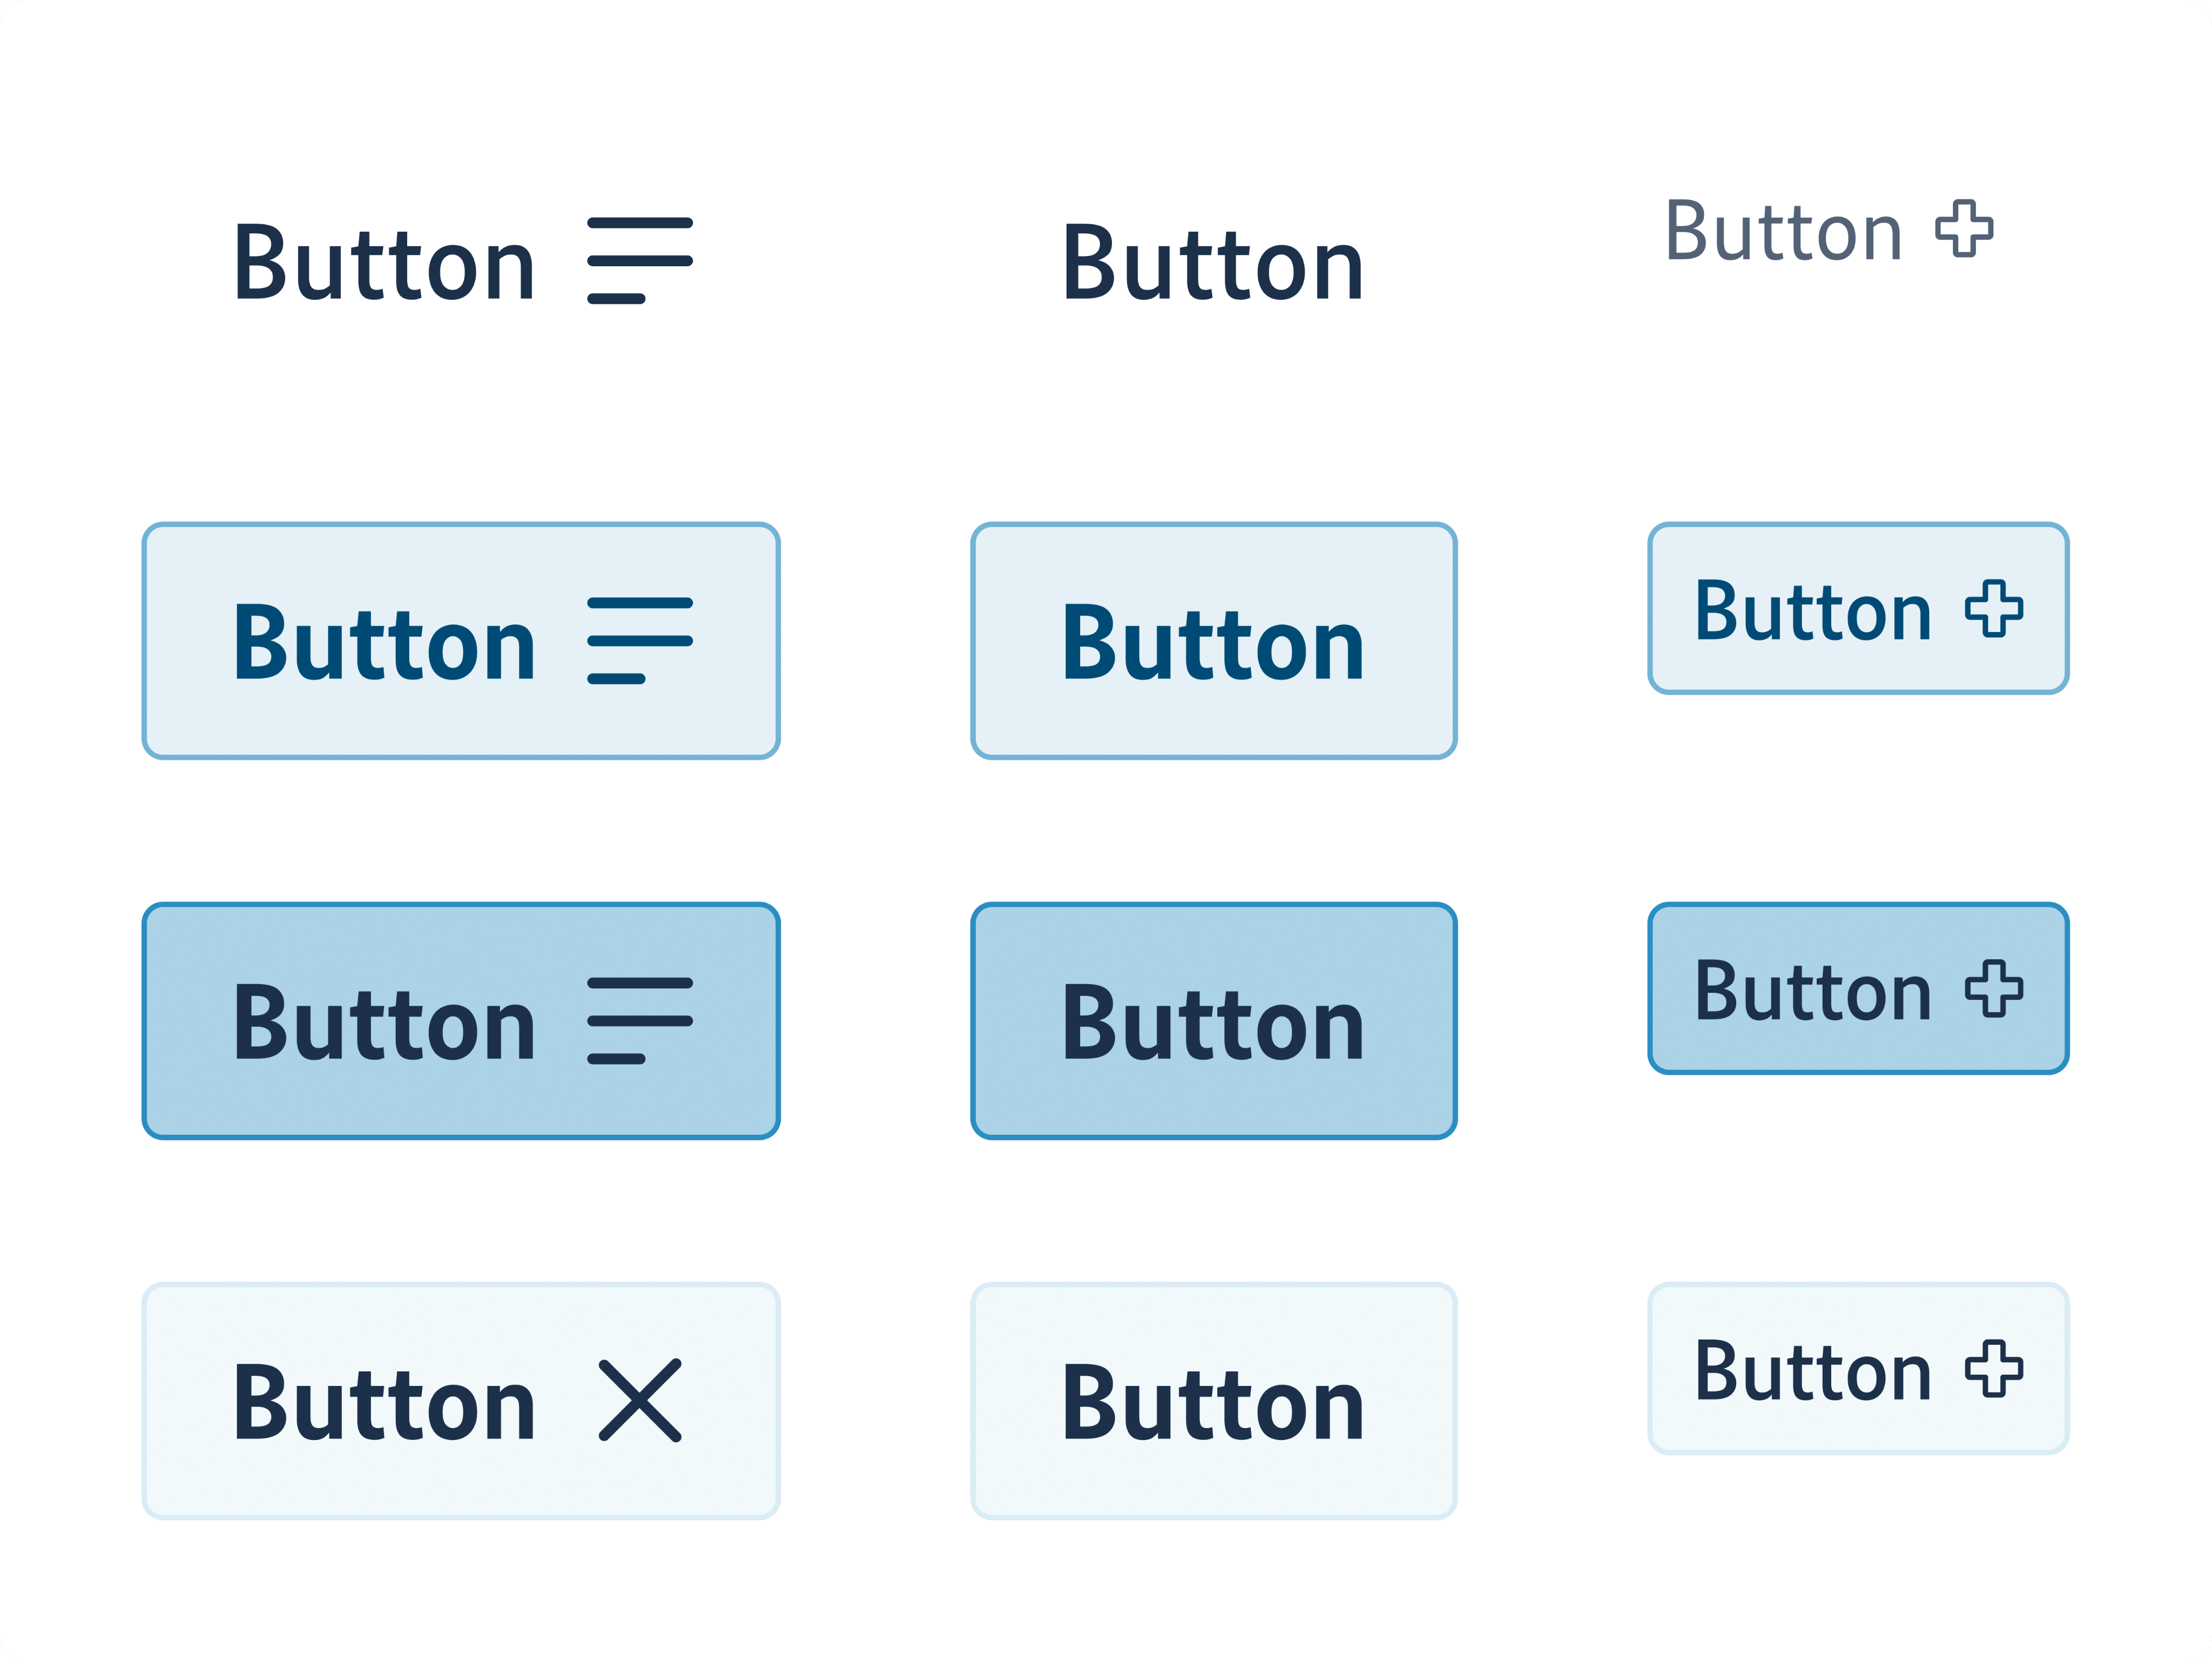Click the sort lines icon on the borderless button
The height and width of the screenshot is (1662, 2212).
pos(640,260)
